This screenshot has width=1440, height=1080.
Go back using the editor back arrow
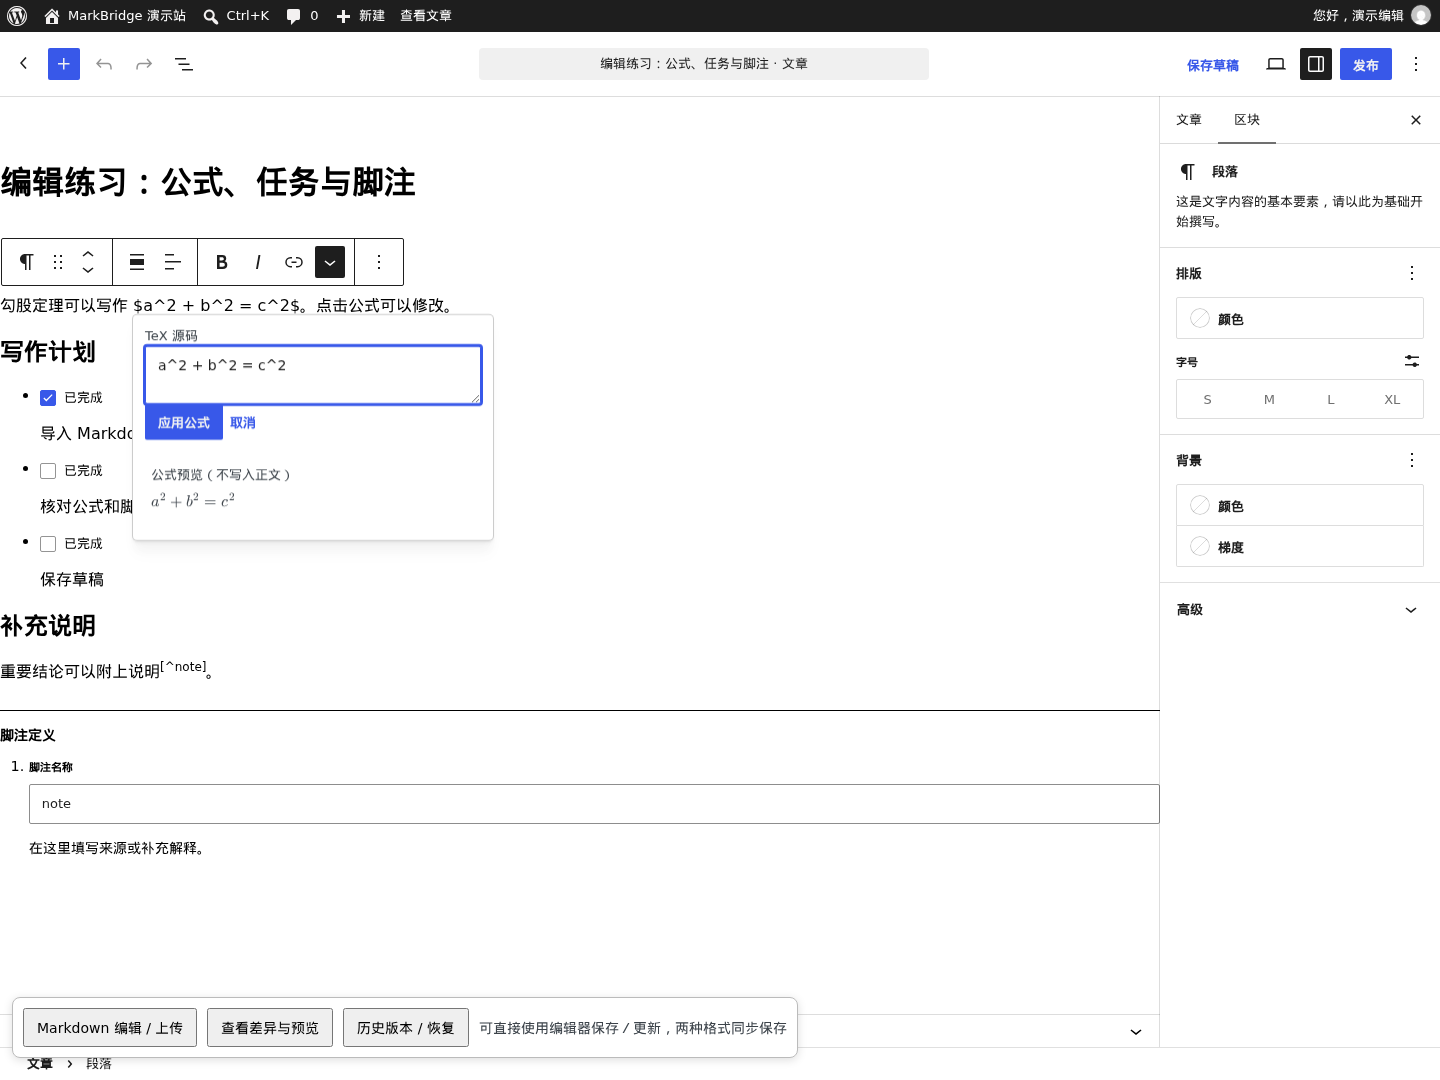point(24,64)
